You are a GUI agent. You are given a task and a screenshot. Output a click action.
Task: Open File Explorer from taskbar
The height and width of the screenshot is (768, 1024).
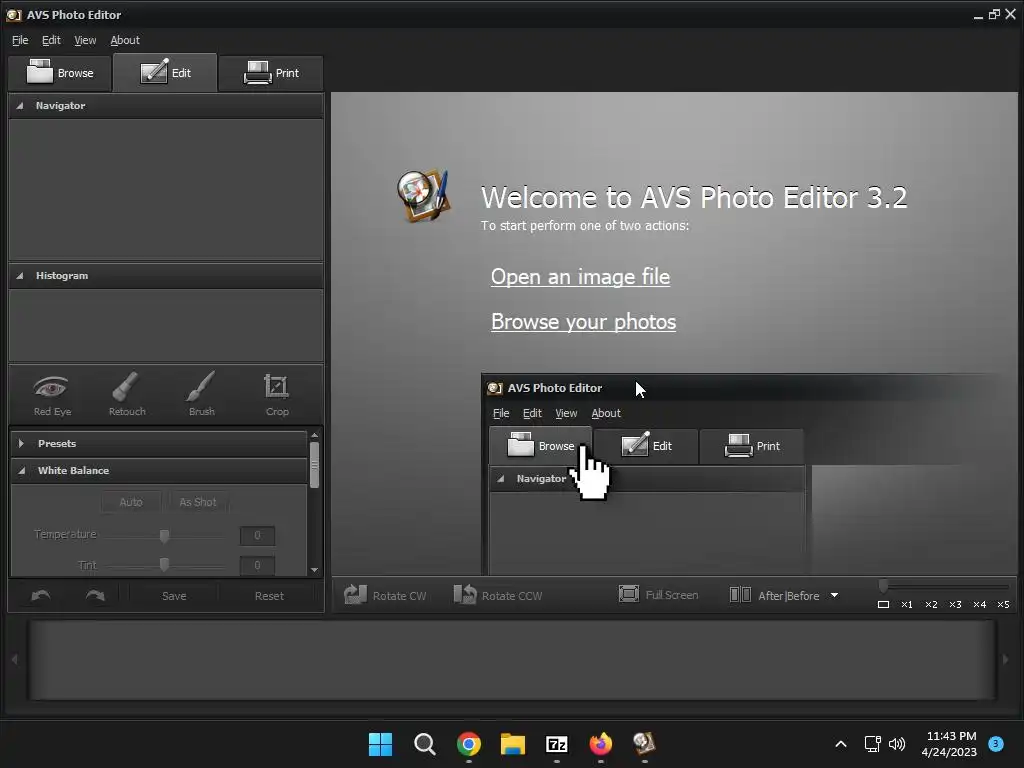tap(513, 744)
